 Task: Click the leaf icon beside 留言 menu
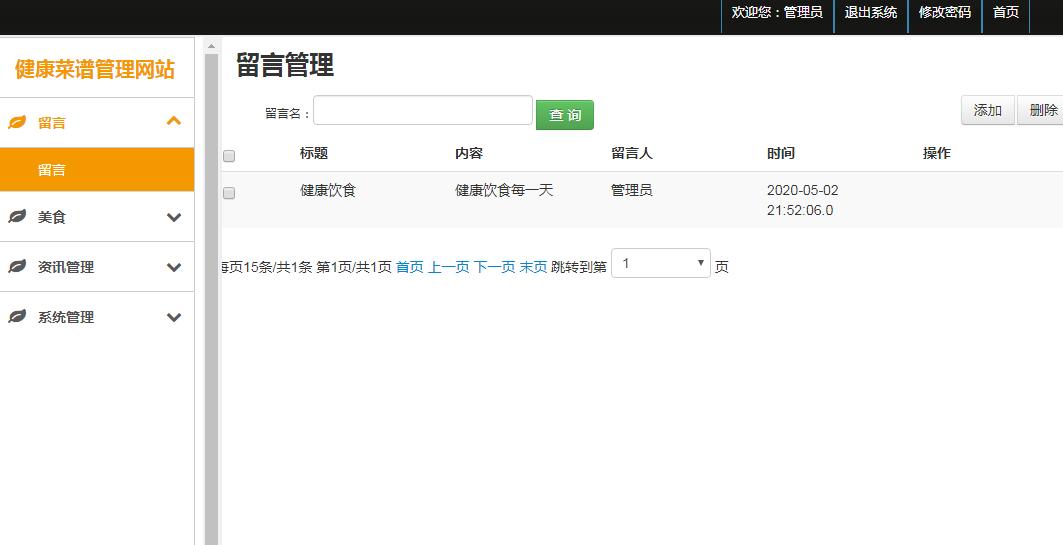(17, 123)
